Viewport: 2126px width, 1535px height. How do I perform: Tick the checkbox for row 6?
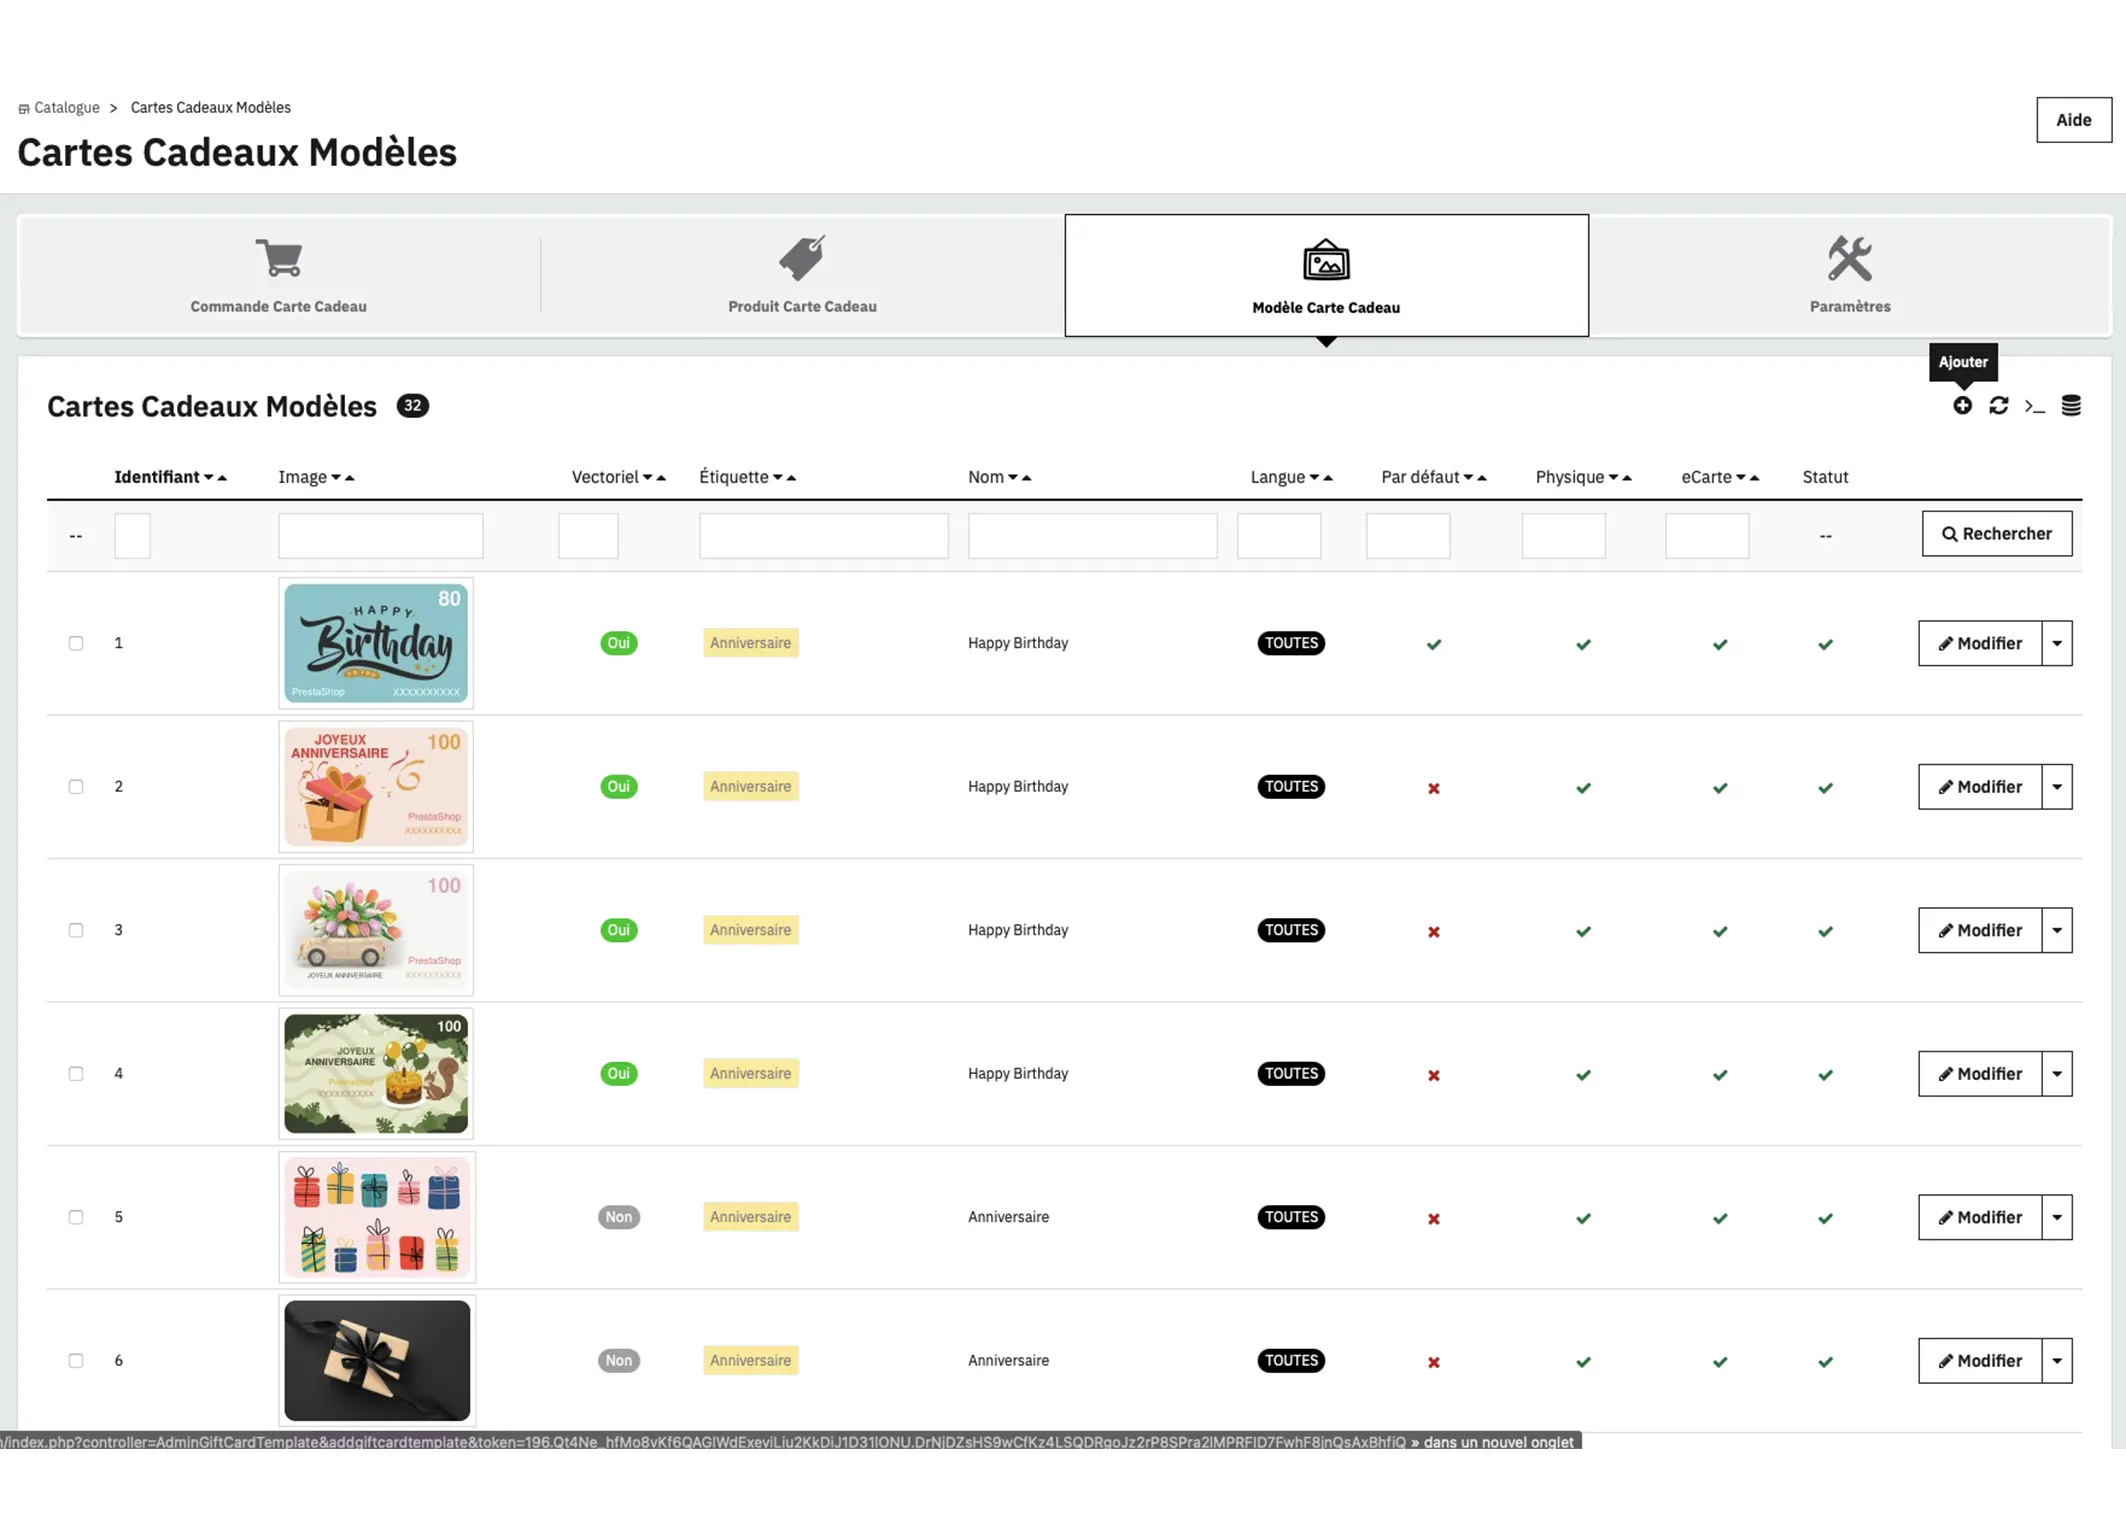76,1360
